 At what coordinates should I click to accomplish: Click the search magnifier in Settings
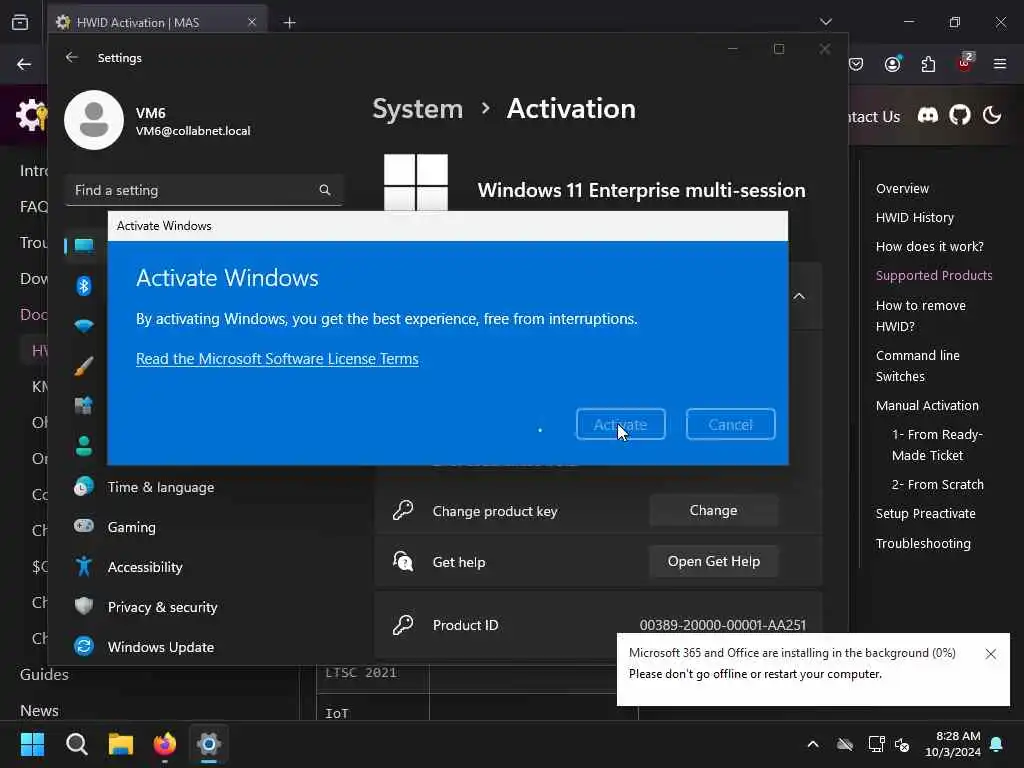click(x=325, y=190)
